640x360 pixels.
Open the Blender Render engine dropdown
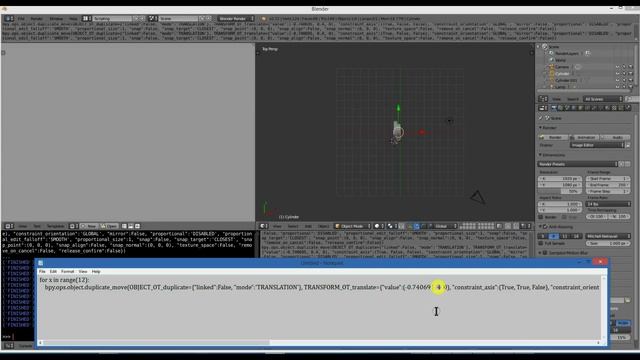pos(236,19)
